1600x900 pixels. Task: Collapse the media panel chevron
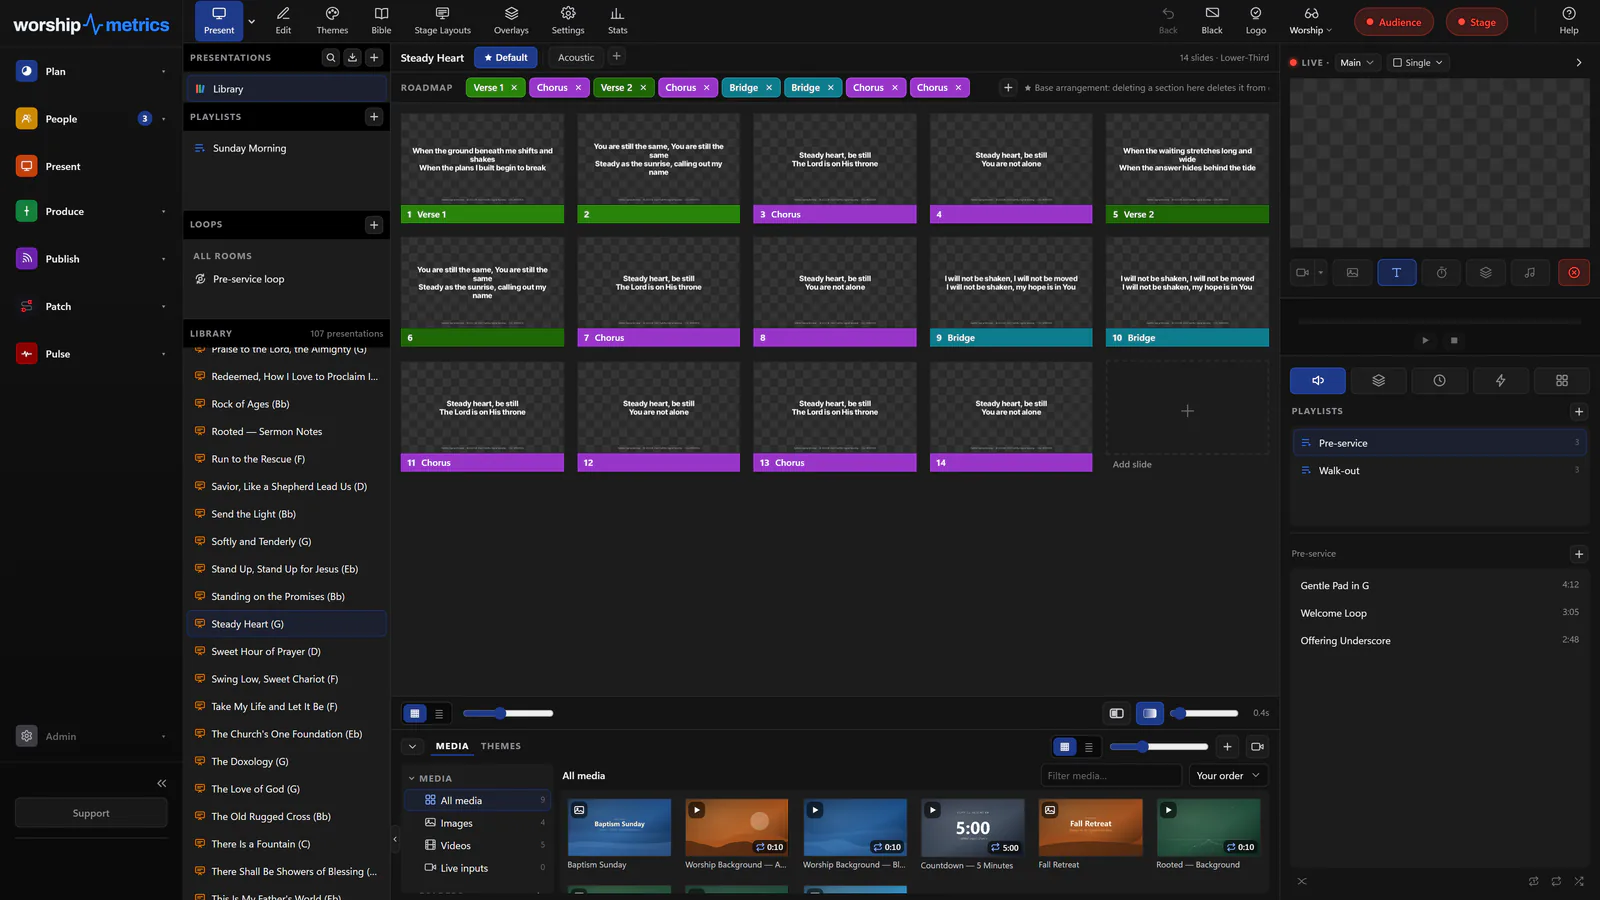point(412,746)
